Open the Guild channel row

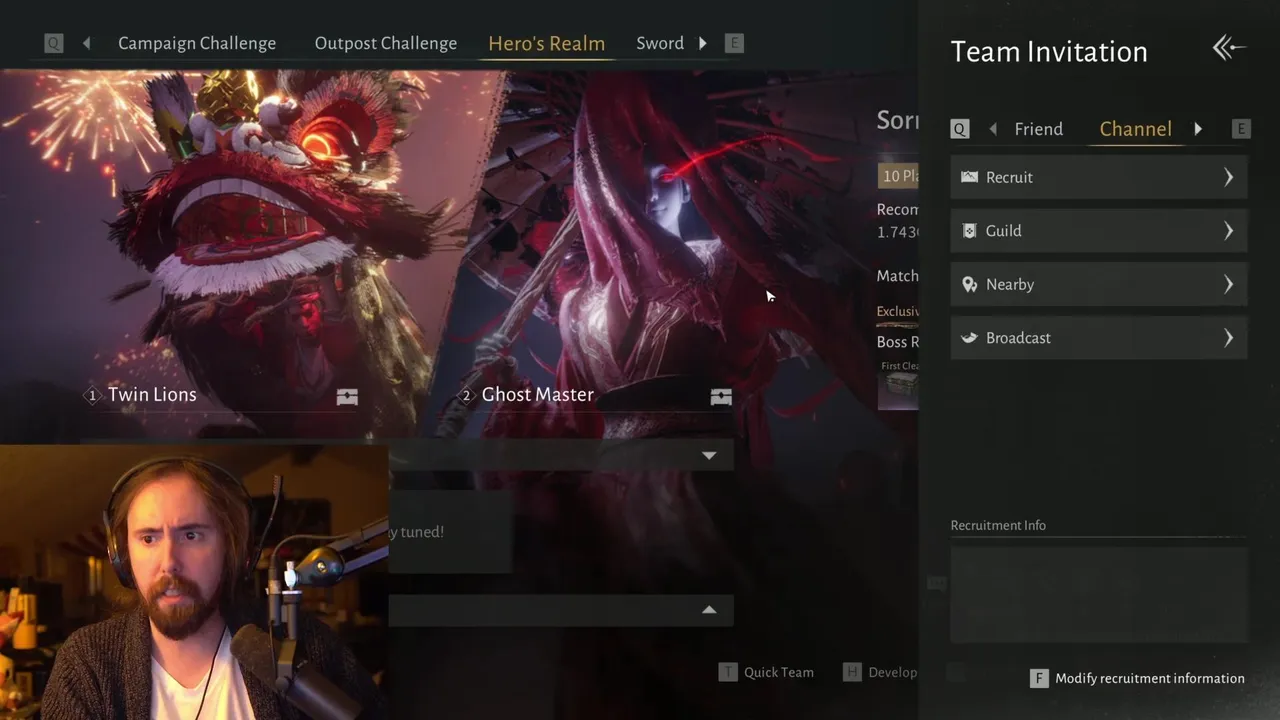(1098, 231)
